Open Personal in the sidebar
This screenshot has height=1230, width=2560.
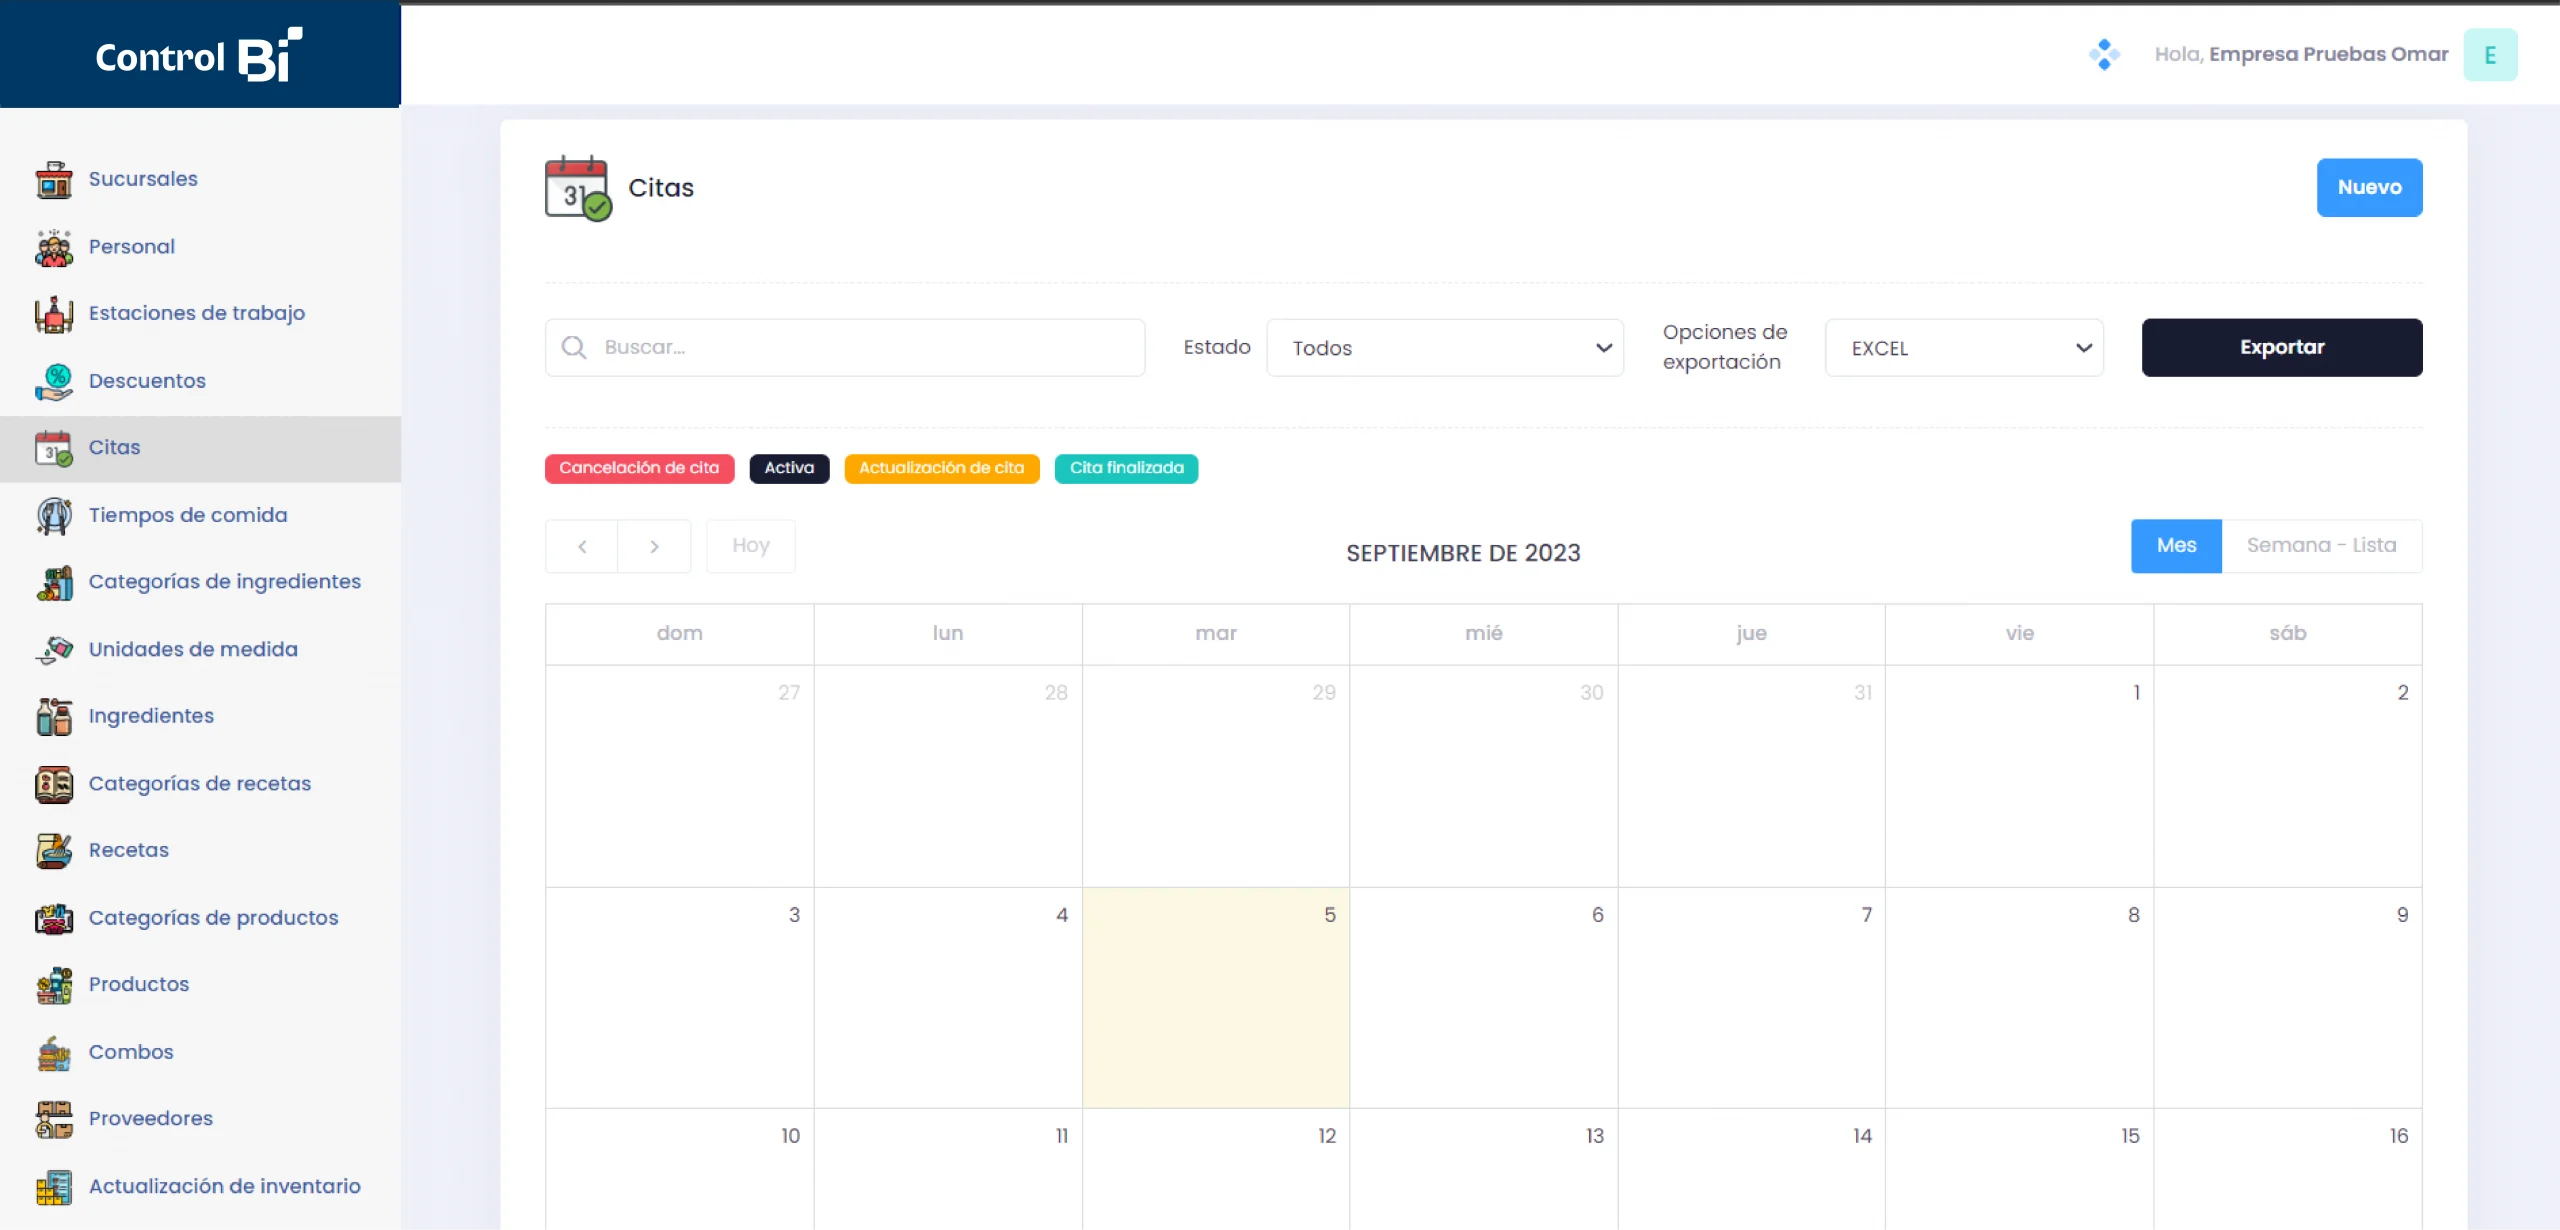tap(132, 247)
